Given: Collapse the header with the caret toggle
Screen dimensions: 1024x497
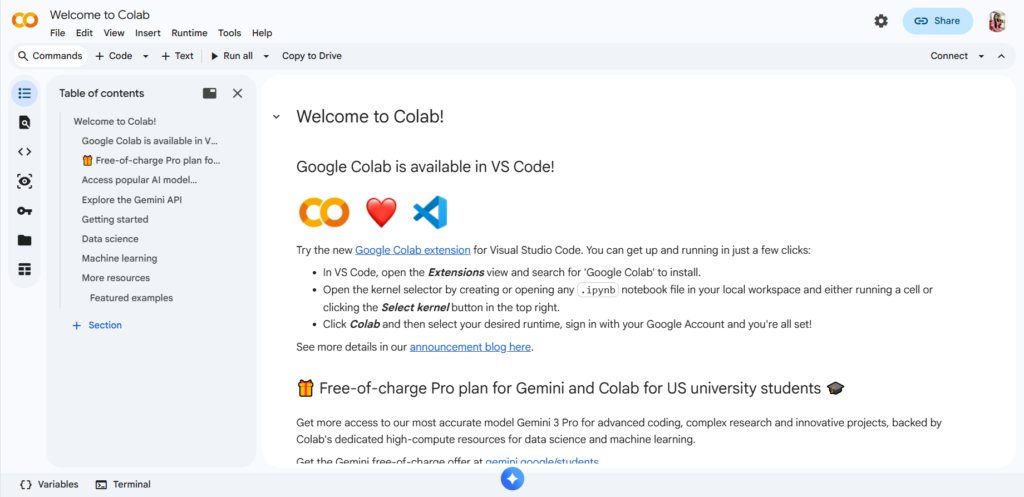Looking at the screenshot, I should point(1001,56).
